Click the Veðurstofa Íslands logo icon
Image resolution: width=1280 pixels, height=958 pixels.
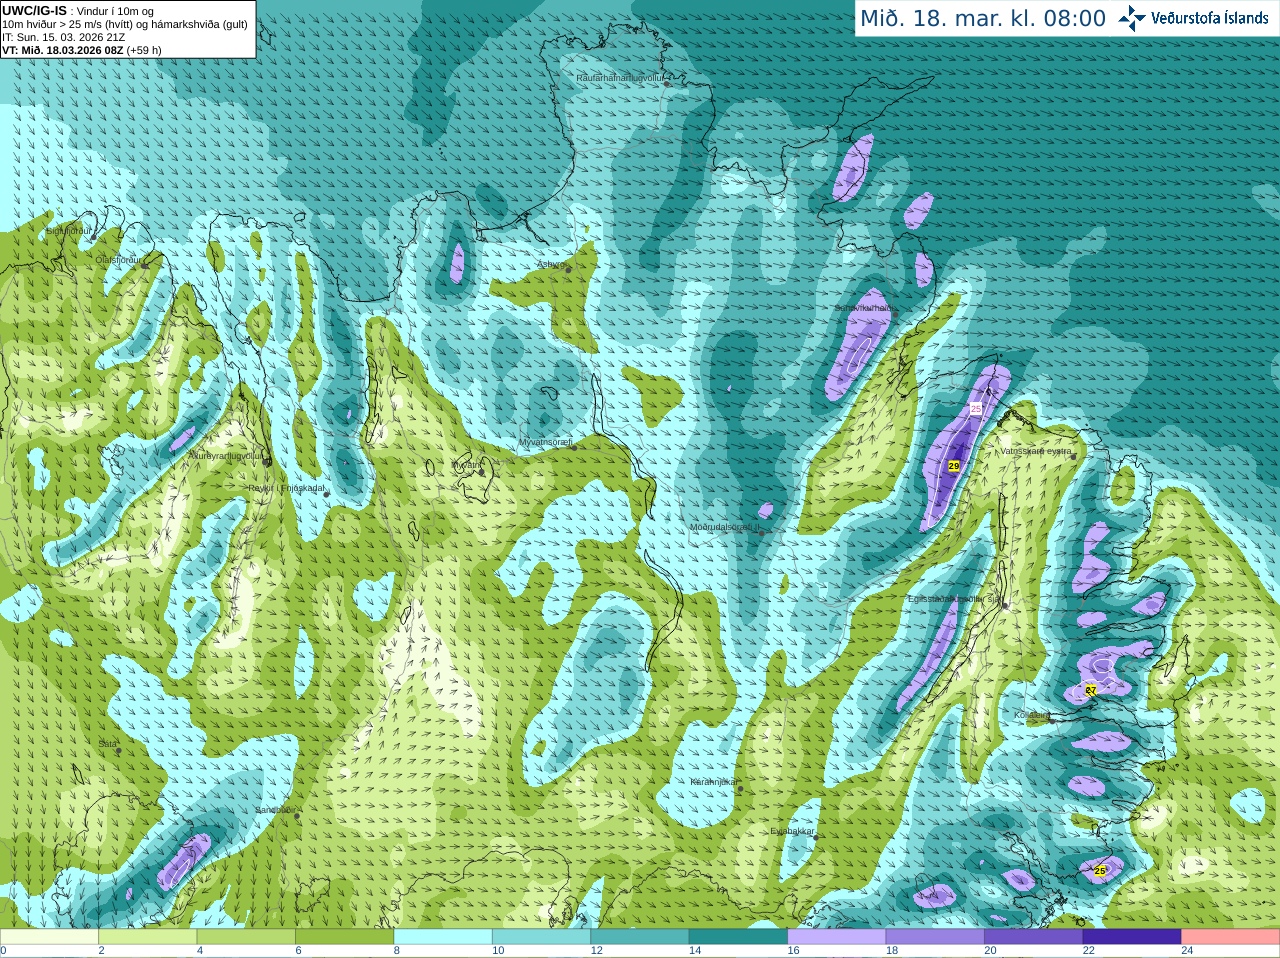[x=1132, y=18]
